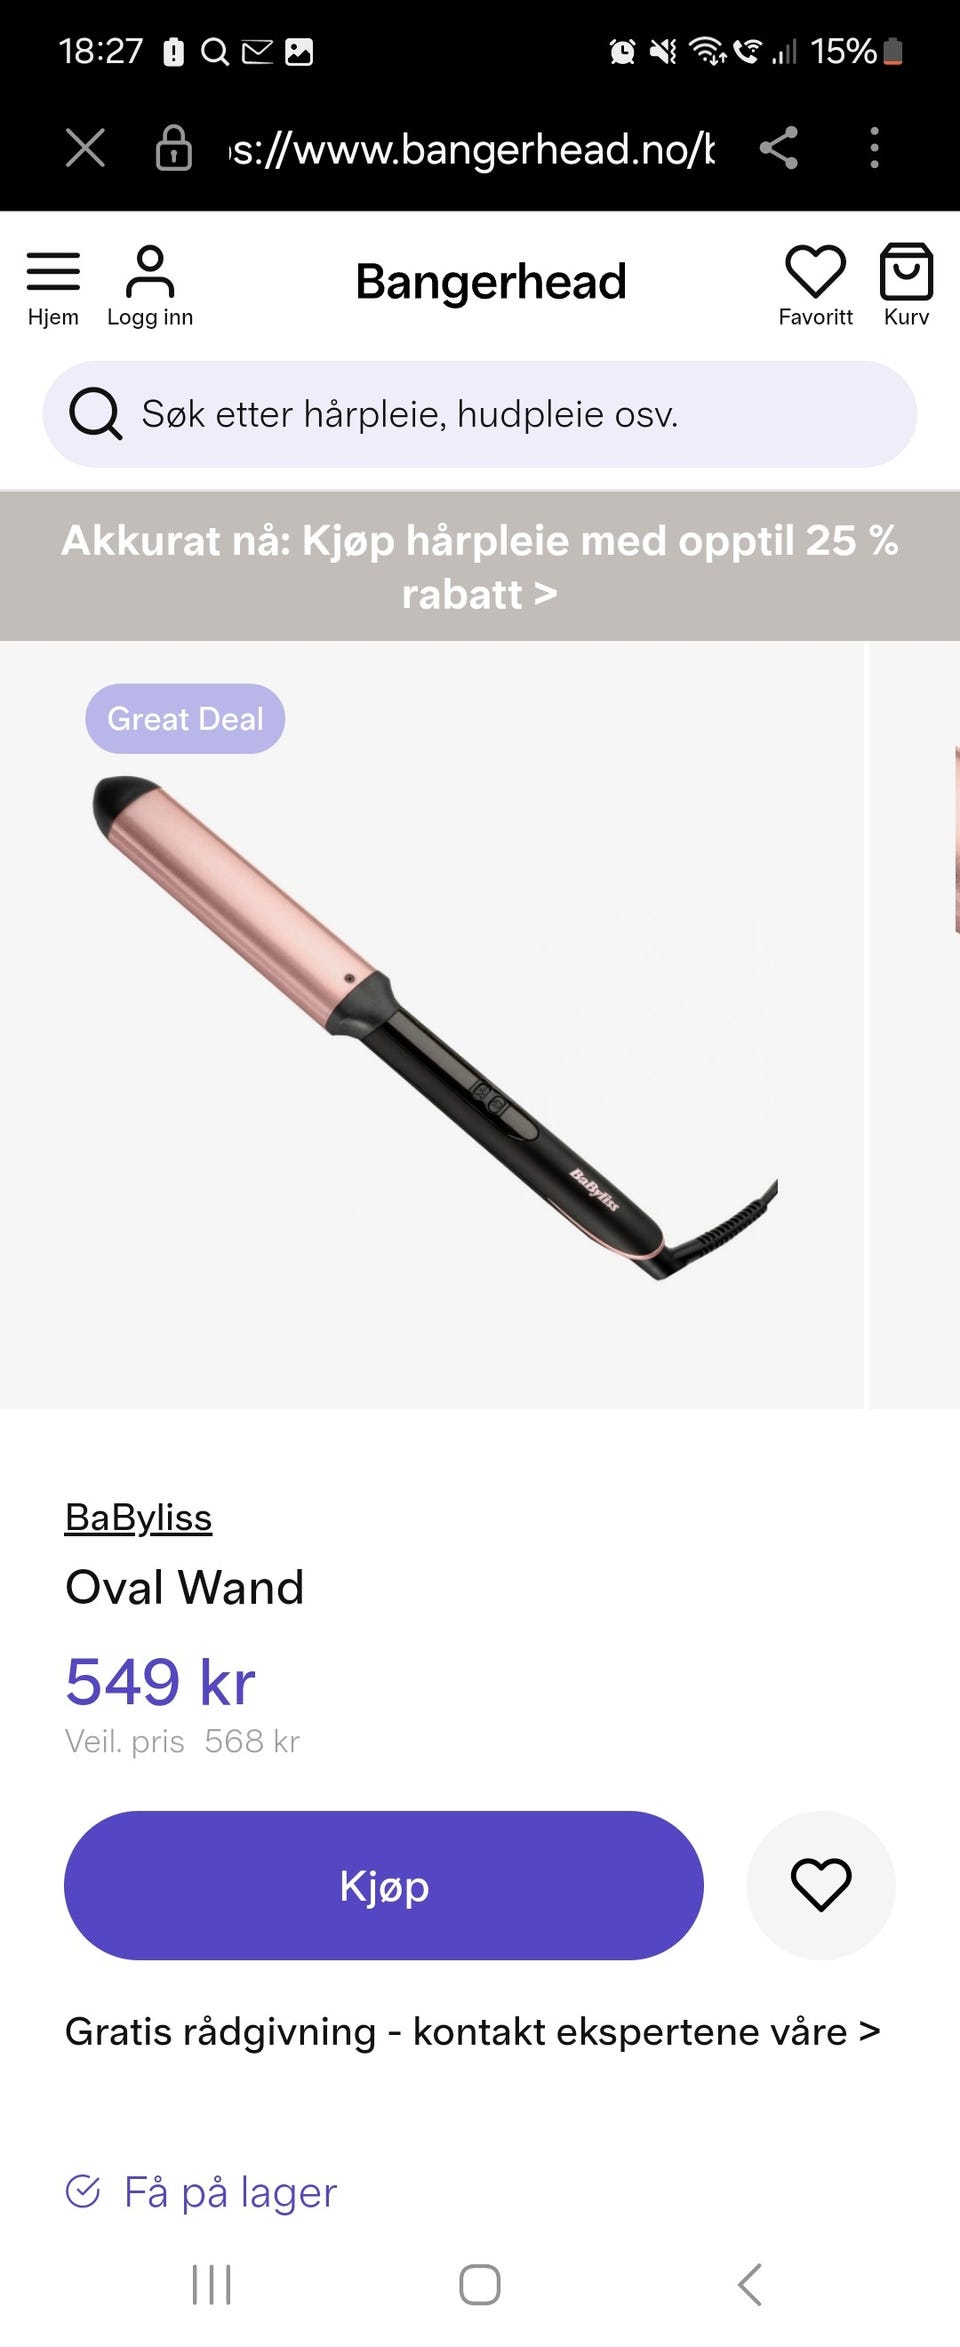Viewport: 960px width, 2347px height.
Task: Open the browser three-dot menu
Action: point(874,148)
